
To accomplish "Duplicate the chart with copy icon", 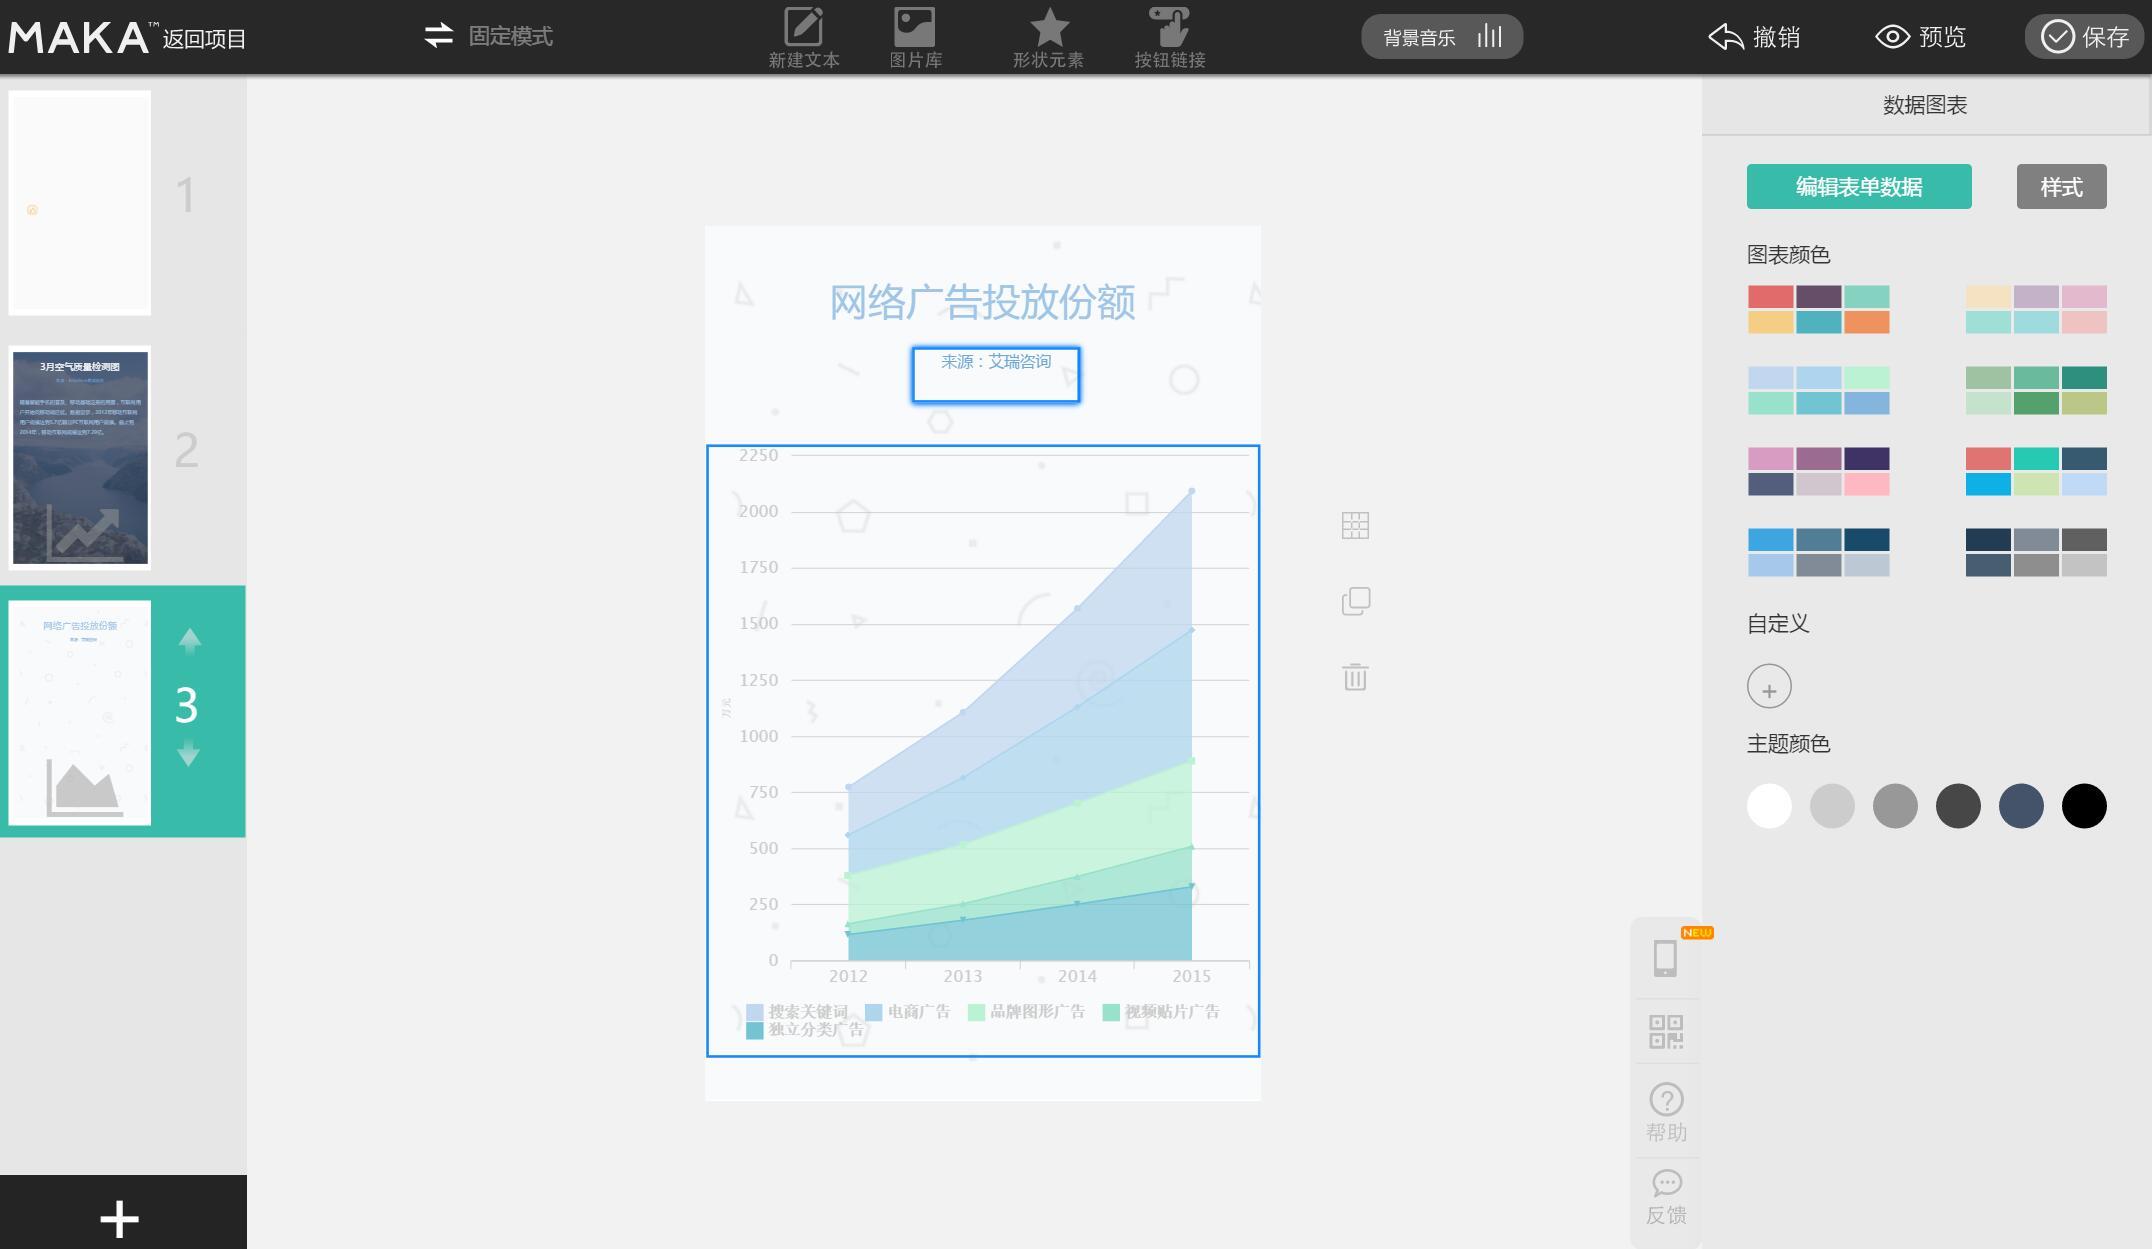I will click(1355, 601).
